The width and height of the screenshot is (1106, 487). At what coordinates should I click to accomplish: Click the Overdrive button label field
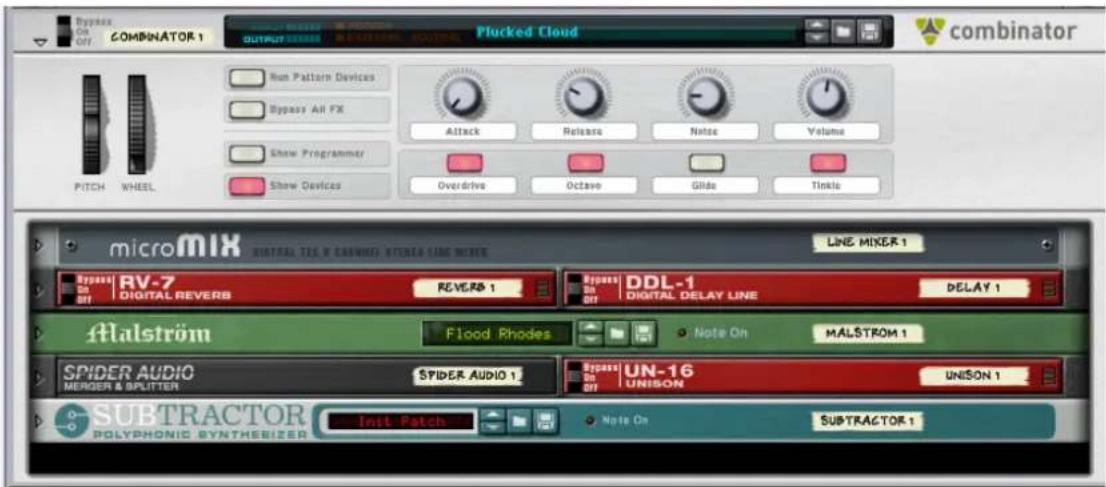(x=463, y=186)
